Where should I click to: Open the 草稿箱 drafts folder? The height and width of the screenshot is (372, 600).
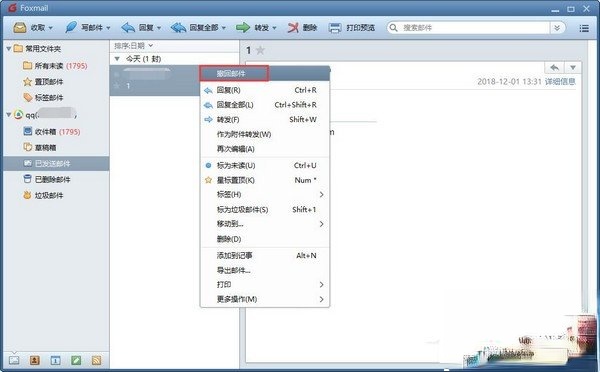click(x=40, y=147)
